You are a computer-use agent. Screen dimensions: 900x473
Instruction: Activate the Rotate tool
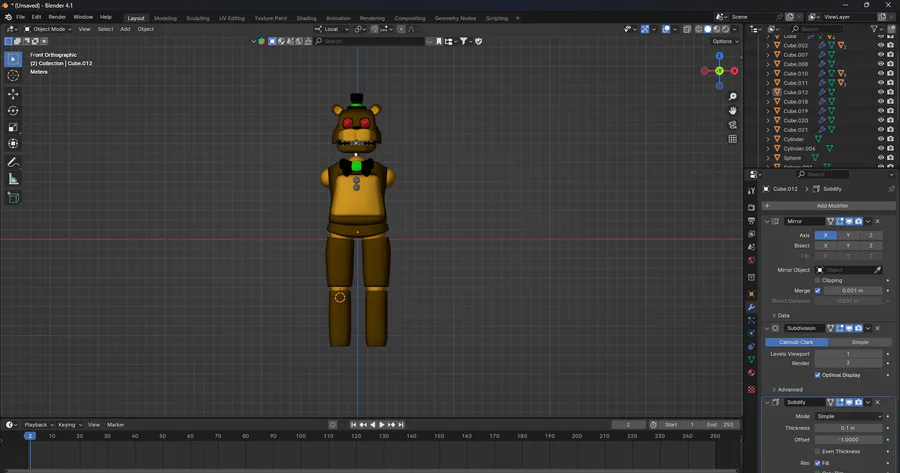[x=13, y=111]
